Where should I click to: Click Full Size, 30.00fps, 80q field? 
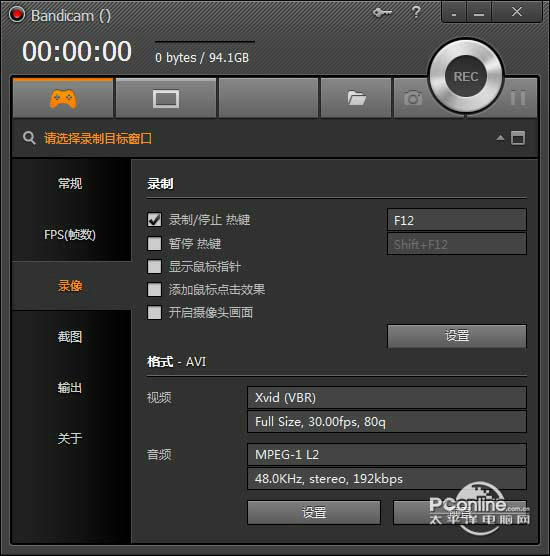pyautogui.click(x=387, y=422)
